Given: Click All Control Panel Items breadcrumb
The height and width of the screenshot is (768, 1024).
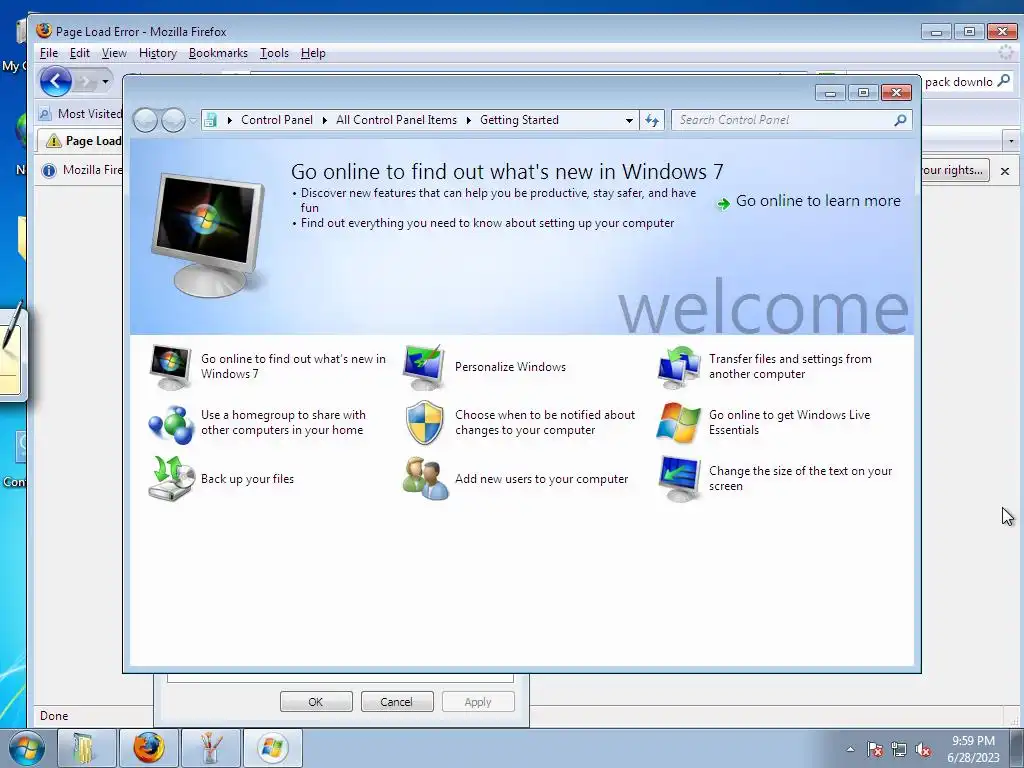Looking at the screenshot, I should (396, 120).
